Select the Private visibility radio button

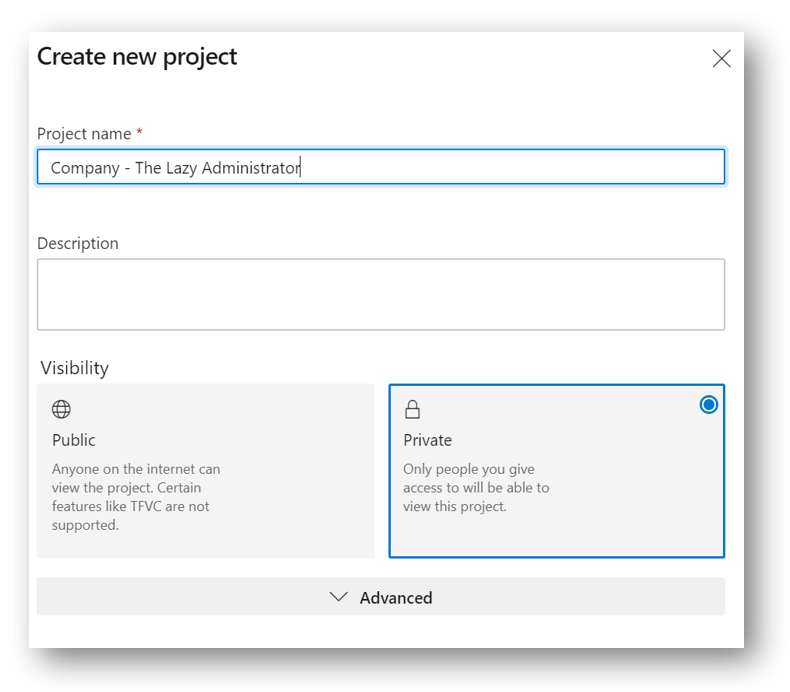point(708,404)
